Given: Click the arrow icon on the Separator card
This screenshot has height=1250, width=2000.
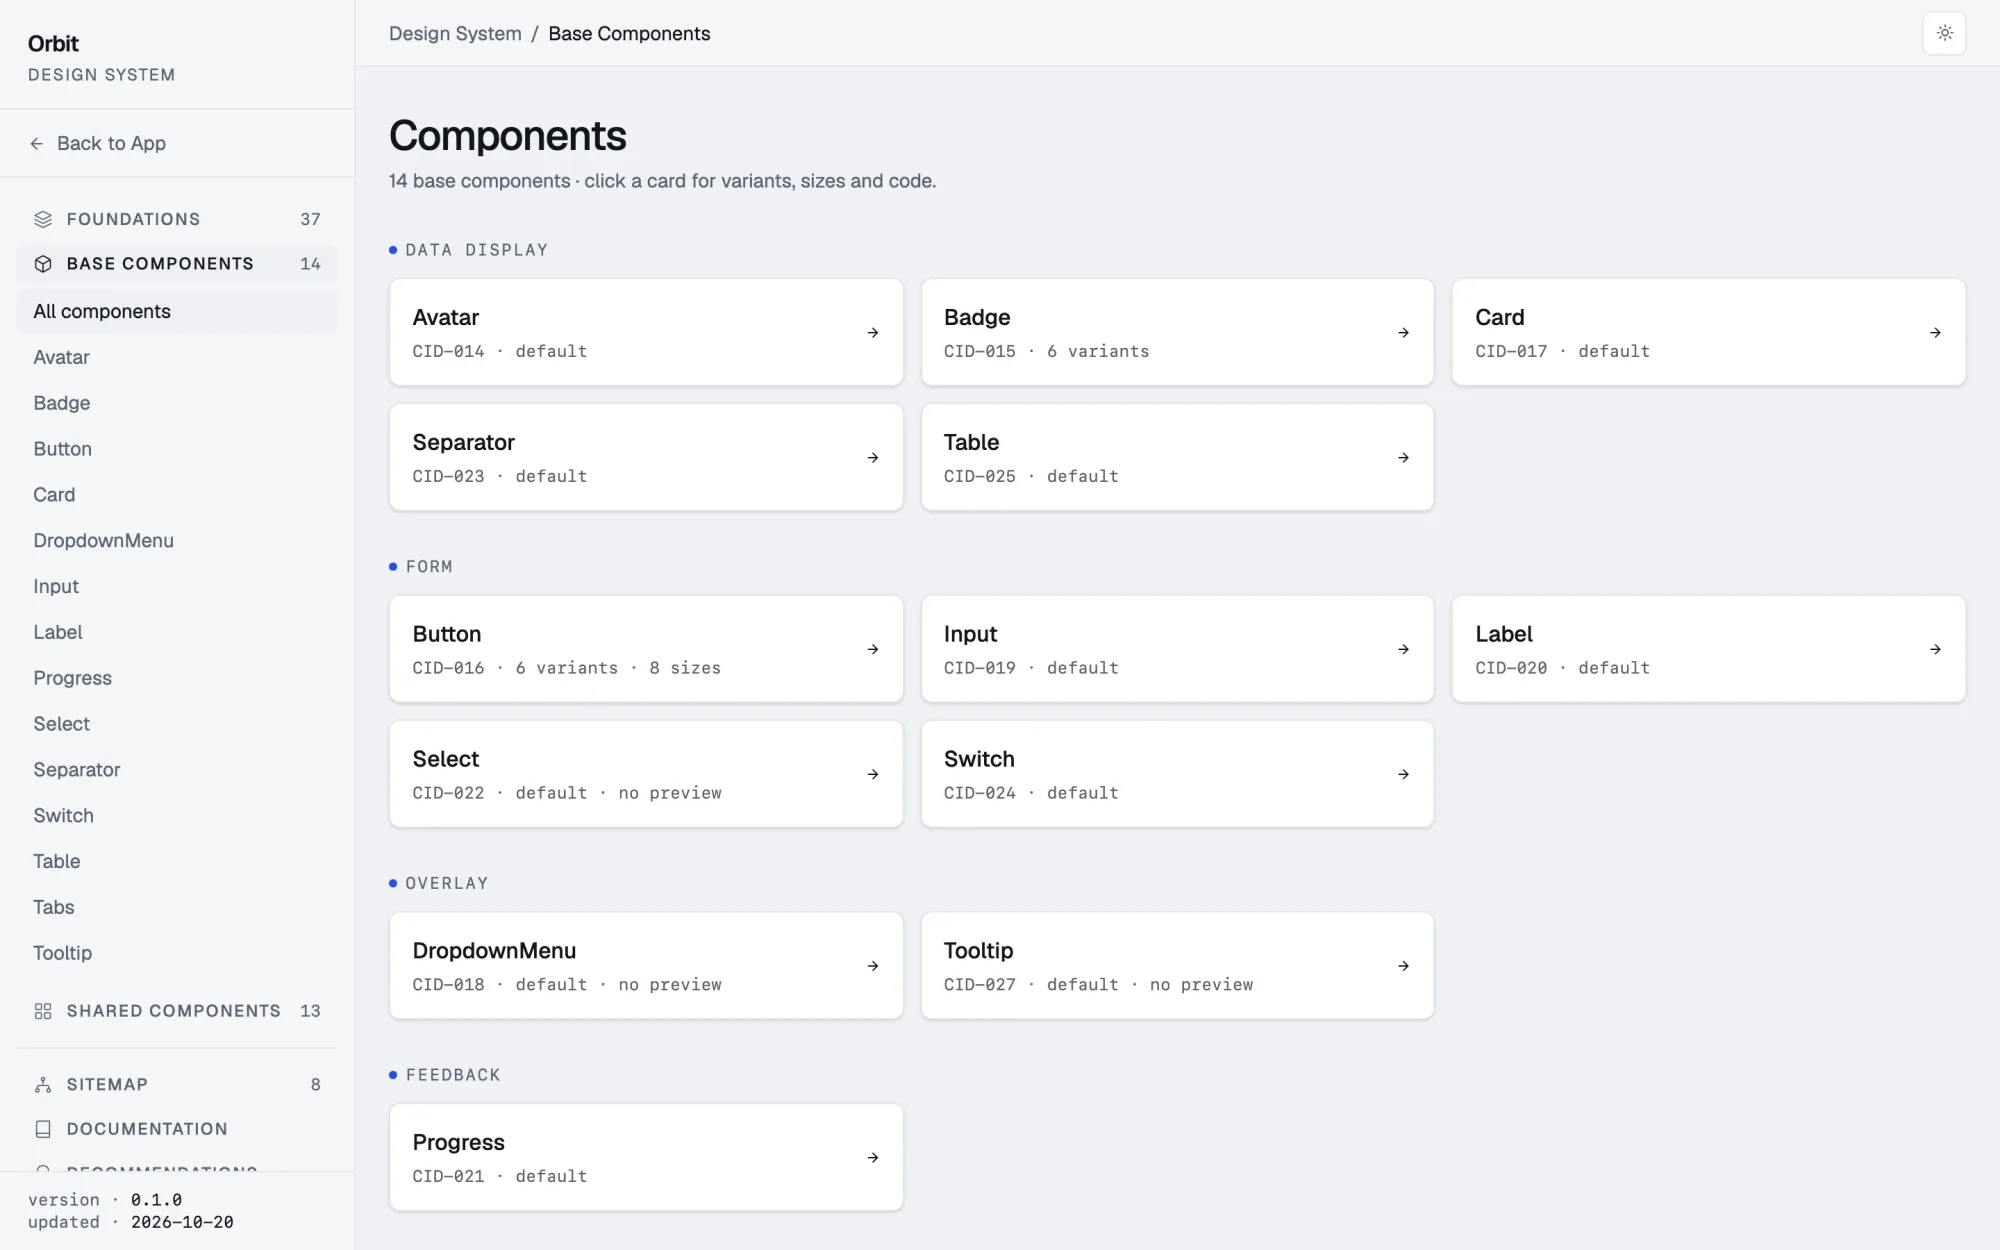Looking at the screenshot, I should pos(873,458).
